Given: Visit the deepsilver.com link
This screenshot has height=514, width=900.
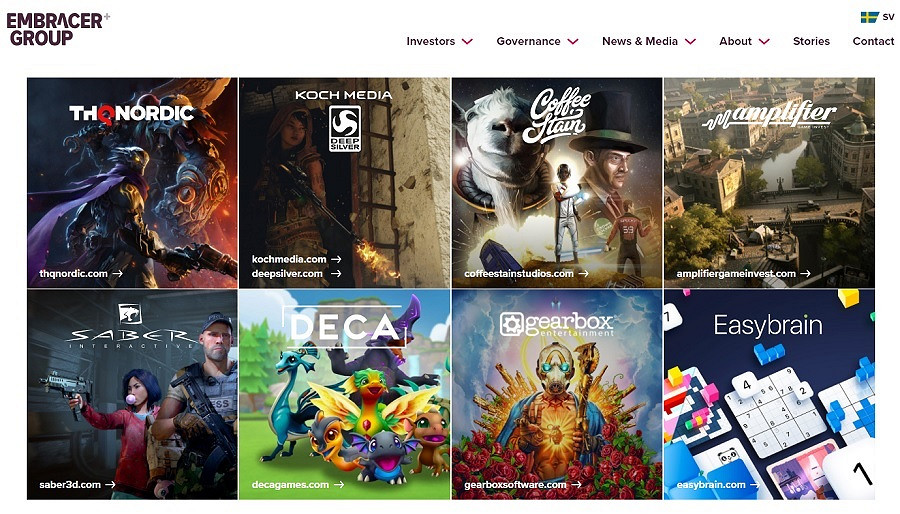Looking at the screenshot, I should pyautogui.click(x=296, y=274).
